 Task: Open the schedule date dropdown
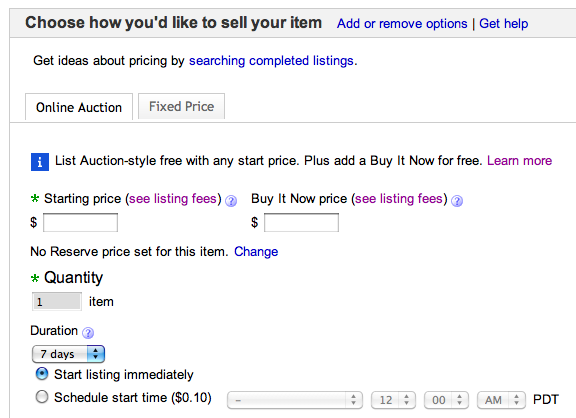(x=295, y=400)
